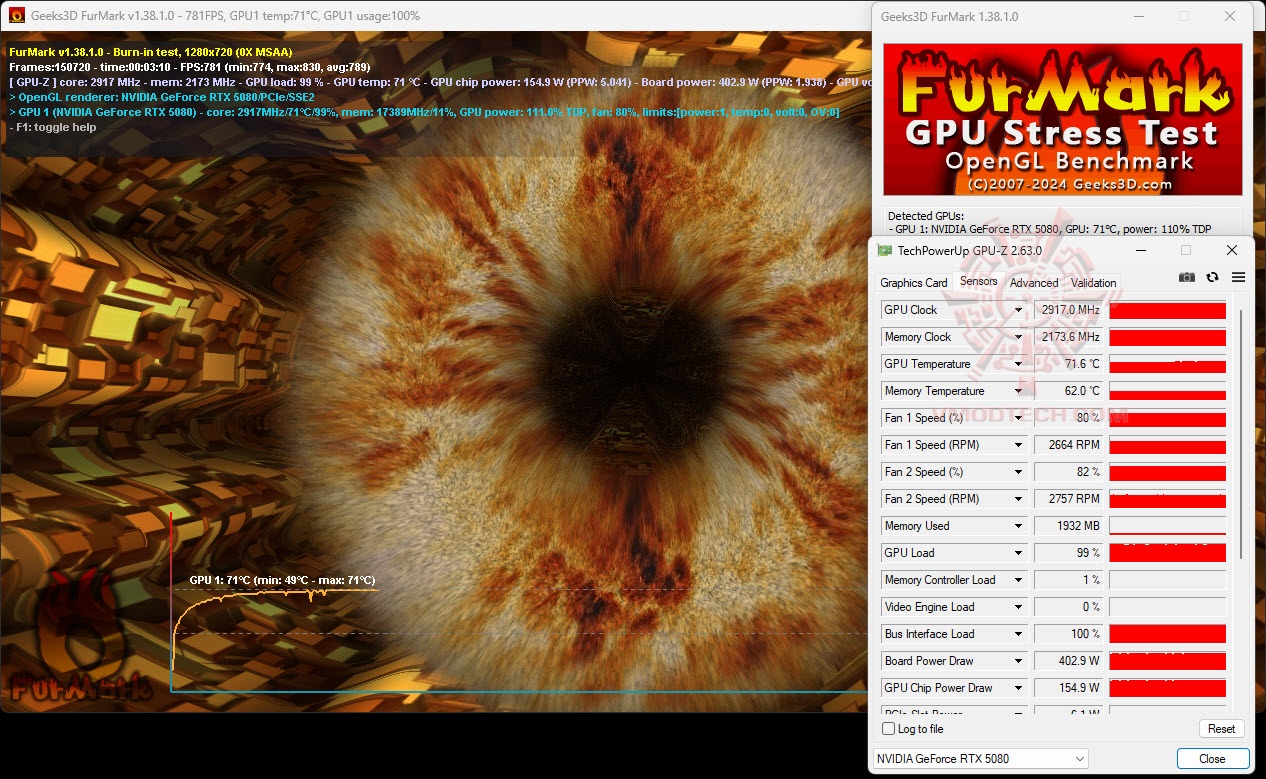Click the Bus Interface Load red graph
Viewport: 1266px width, 779px height.
tap(1167, 634)
